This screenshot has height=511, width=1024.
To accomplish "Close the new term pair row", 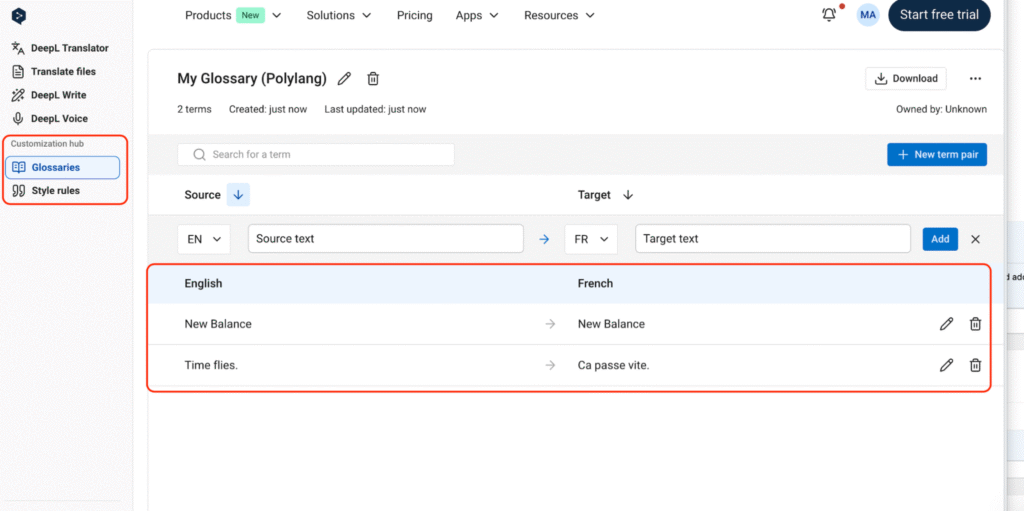I will pos(976,239).
